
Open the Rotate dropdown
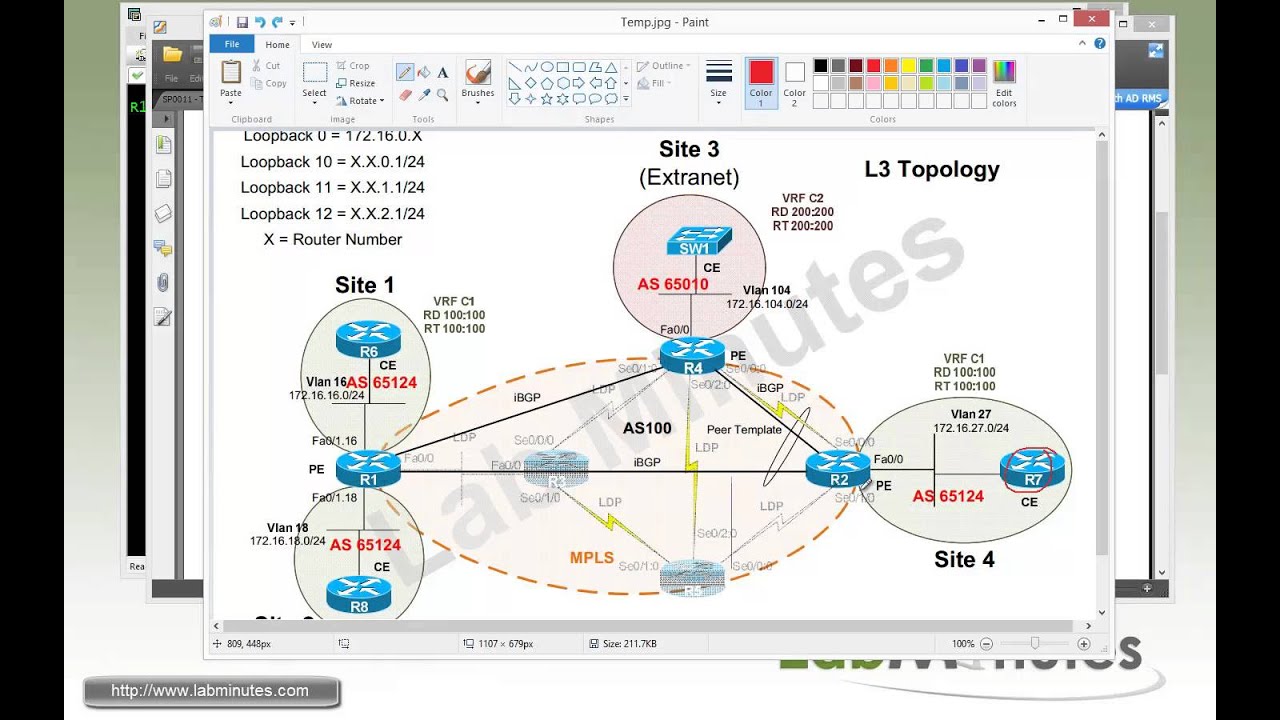coord(360,101)
